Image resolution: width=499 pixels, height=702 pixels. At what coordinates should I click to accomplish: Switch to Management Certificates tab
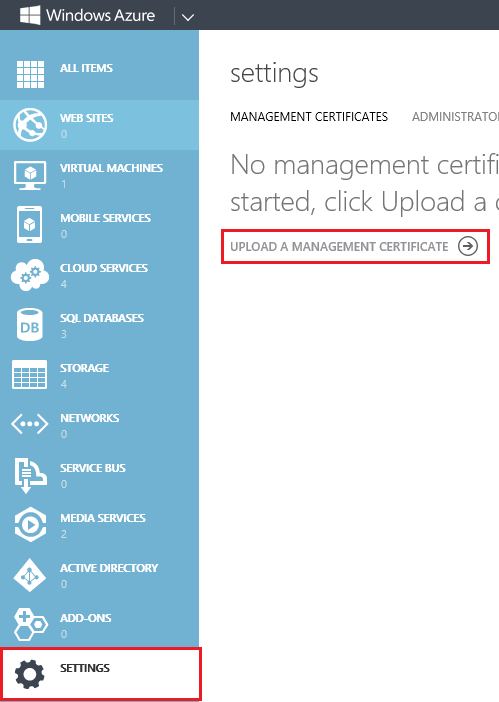pos(309,117)
